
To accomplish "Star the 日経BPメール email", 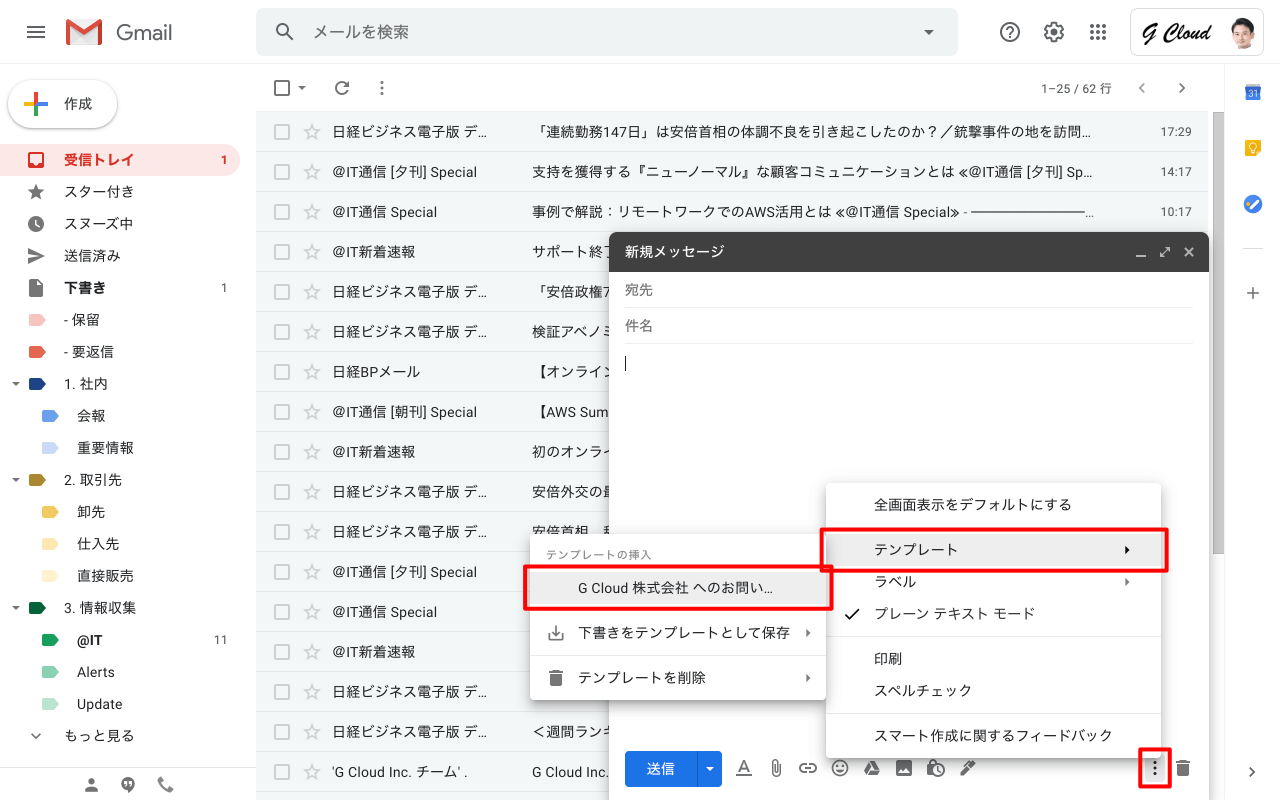I will click(312, 372).
